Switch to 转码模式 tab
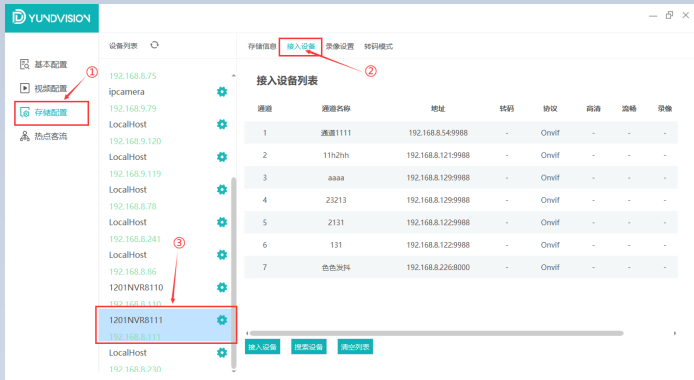 coord(378,46)
